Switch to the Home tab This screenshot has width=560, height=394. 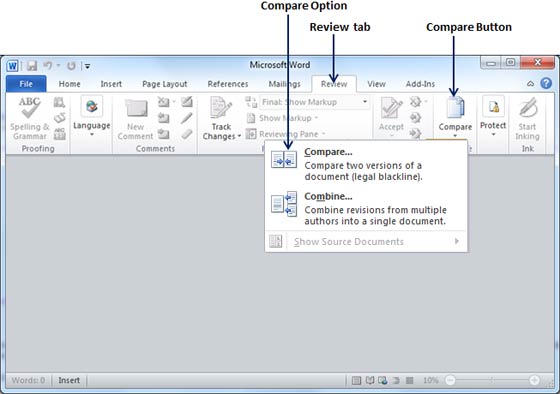pos(69,84)
